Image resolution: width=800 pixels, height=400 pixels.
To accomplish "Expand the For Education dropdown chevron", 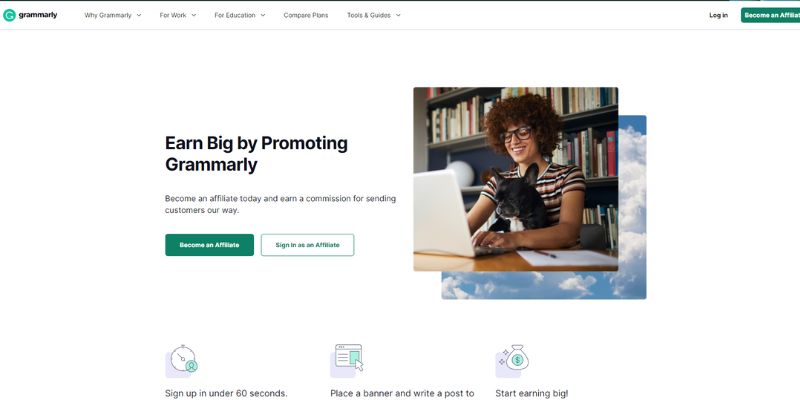I will pyautogui.click(x=263, y=15).
